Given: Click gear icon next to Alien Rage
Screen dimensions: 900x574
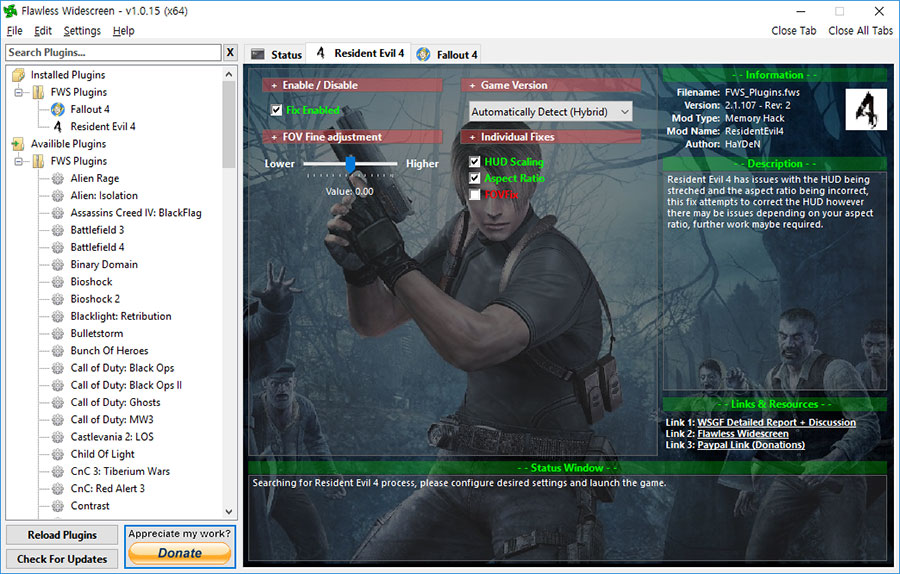Looking at the screenshot, I should point(57,179).
